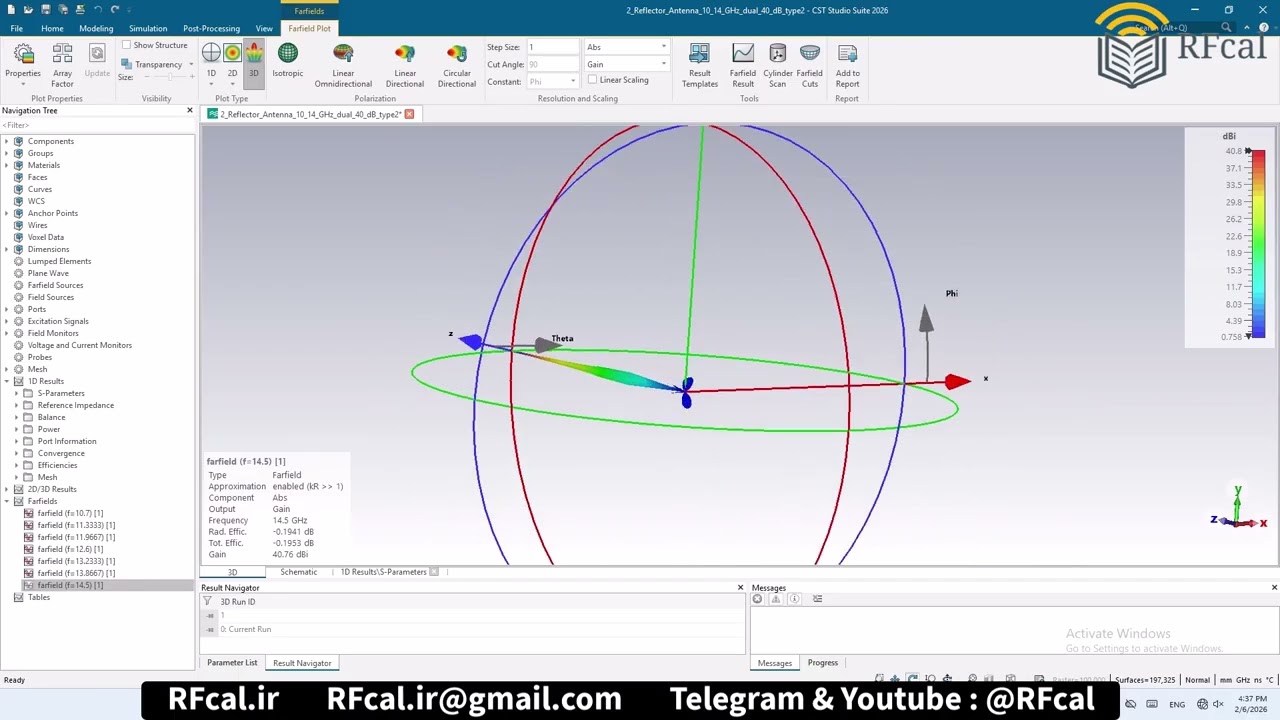Image resolution: width=1280 pixels, height=720 pixels.
Task: Collapse the Farfields tree node
Action: pos(6,501)
